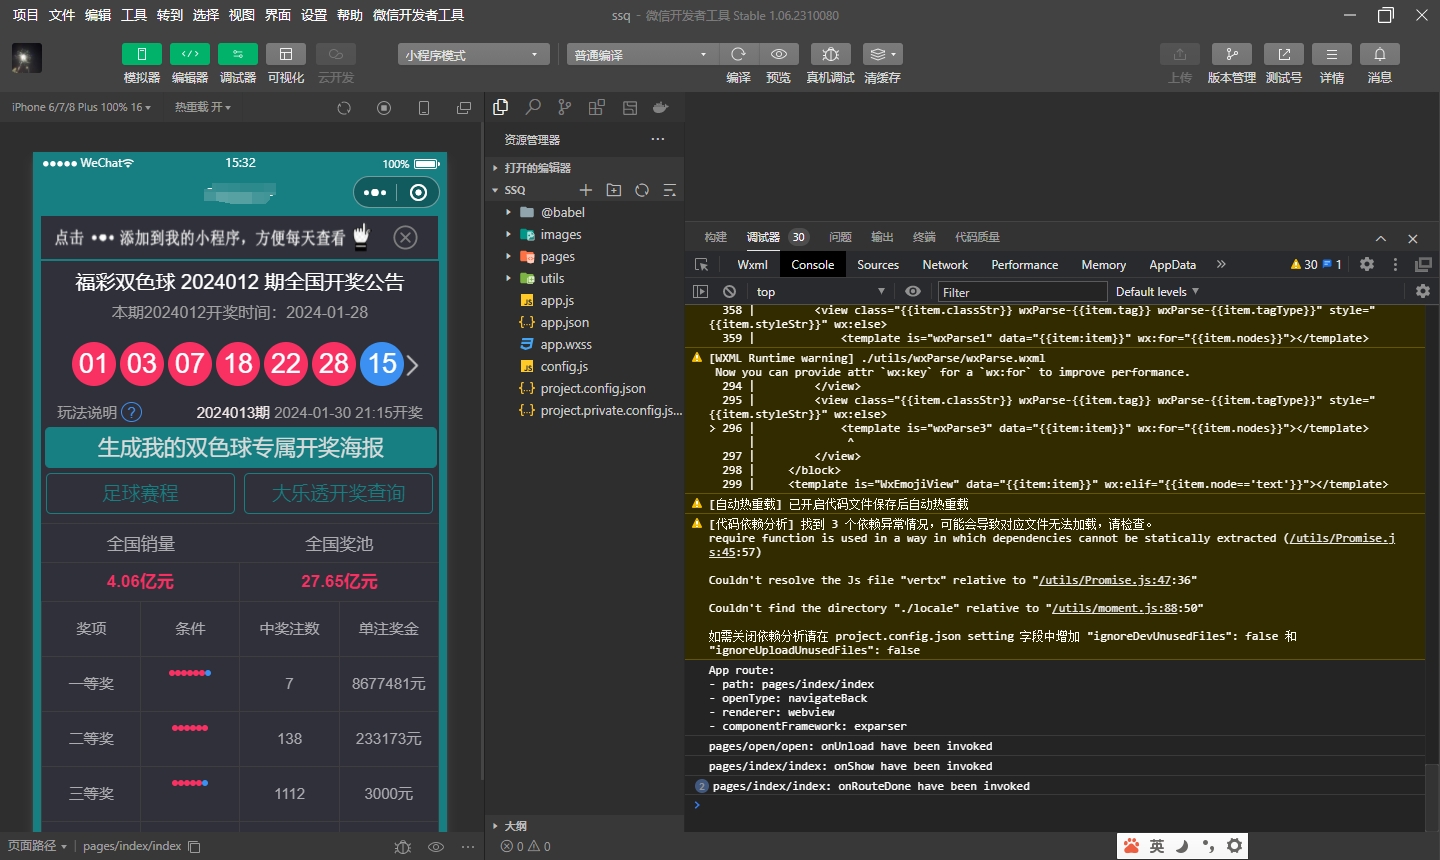Click the compile refresh icon
1440x860 pixels.
pyautogui.click(x=738, y=54)
